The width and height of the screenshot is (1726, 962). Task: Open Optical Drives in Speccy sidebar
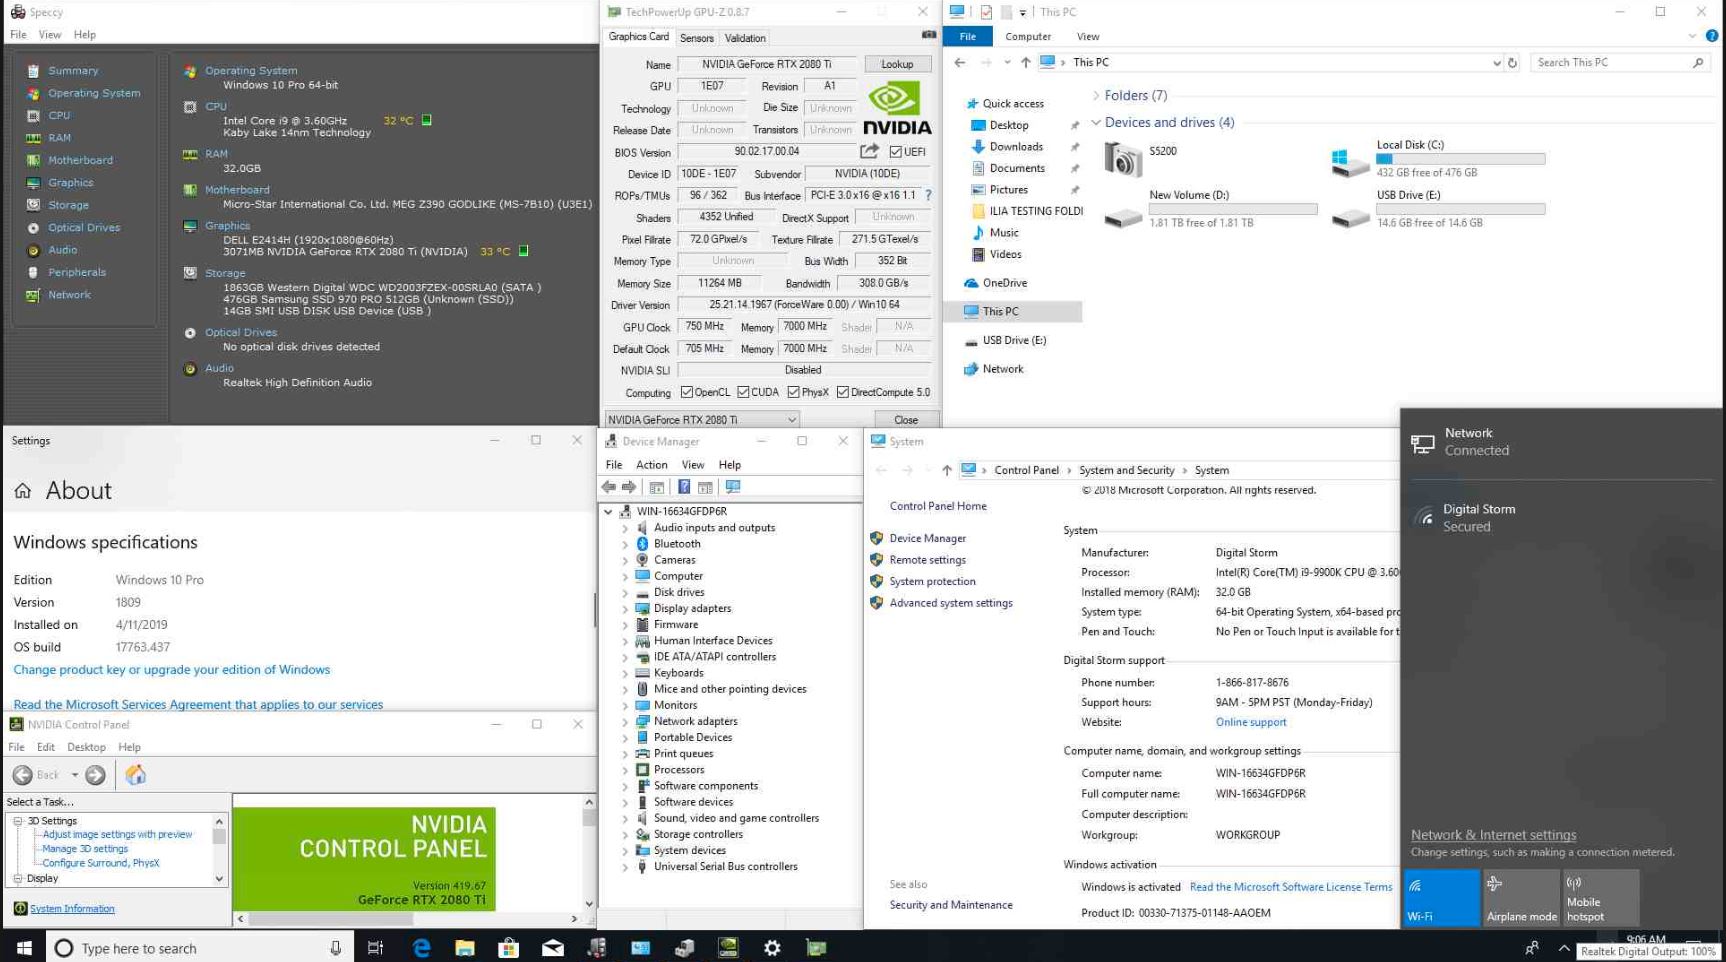(84, 228)
